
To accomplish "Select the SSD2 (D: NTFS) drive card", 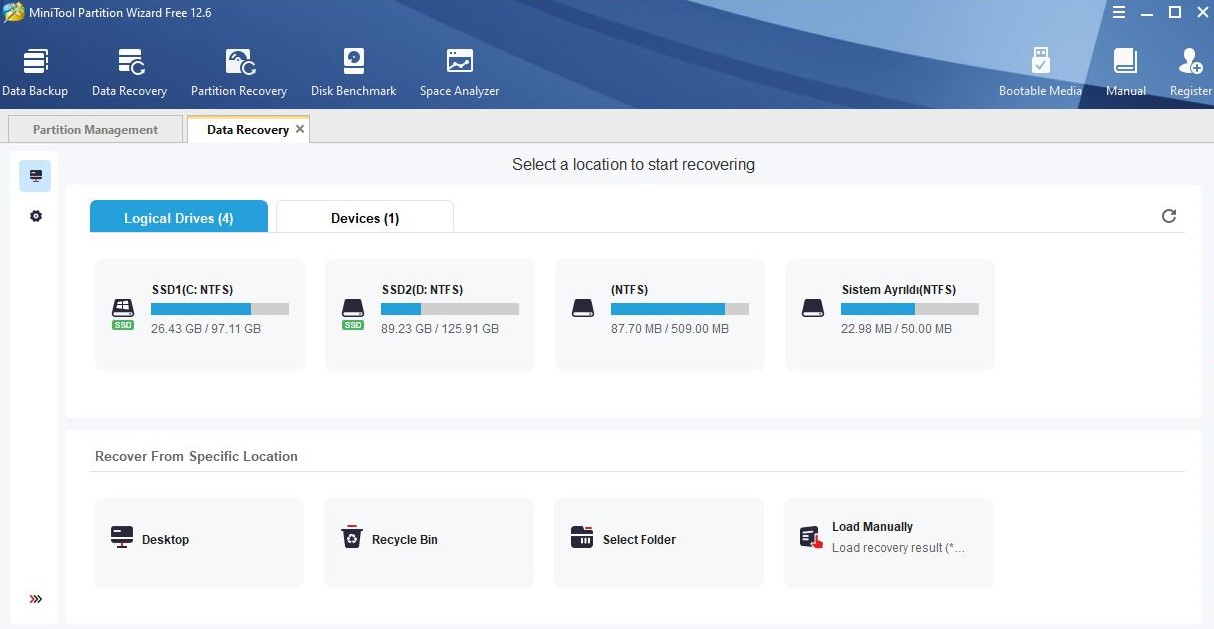I will (x=430, y=315).
